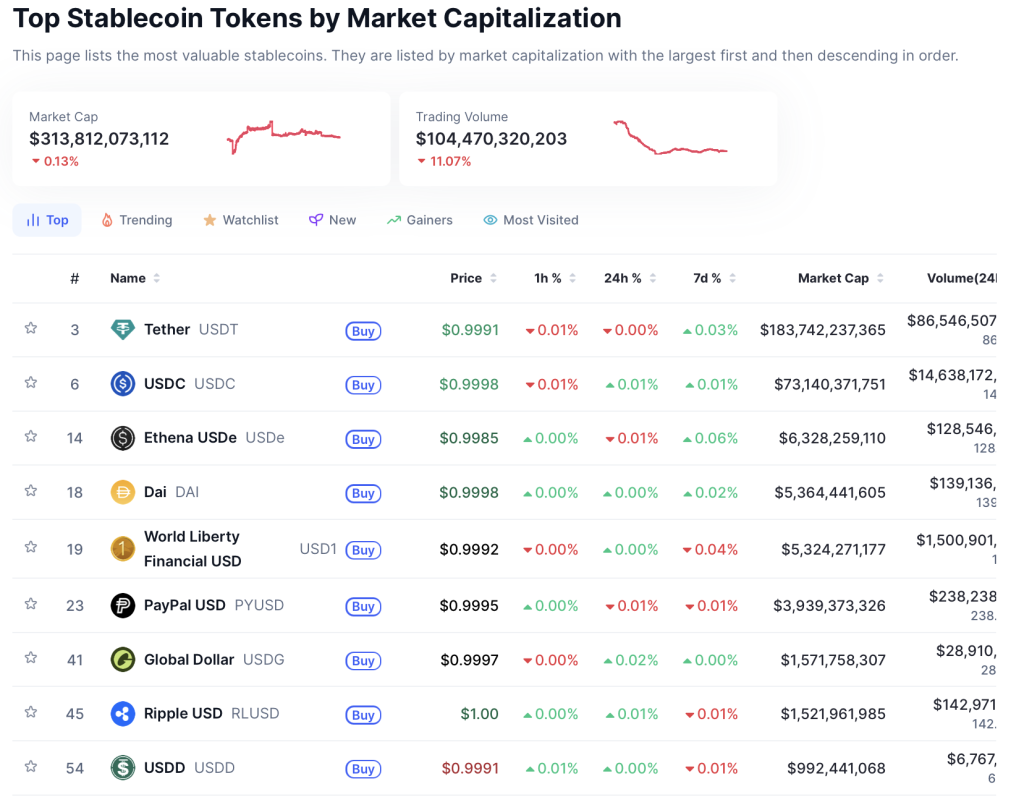Click the USDD coin logo icon
This screenshot has width=1024, height=797.
(x=122, y=768)
